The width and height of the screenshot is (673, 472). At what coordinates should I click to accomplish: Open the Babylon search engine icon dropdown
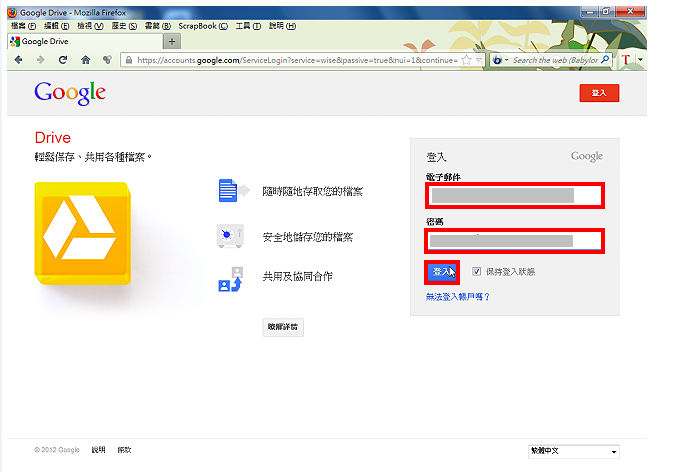click(x=500, y=60)
